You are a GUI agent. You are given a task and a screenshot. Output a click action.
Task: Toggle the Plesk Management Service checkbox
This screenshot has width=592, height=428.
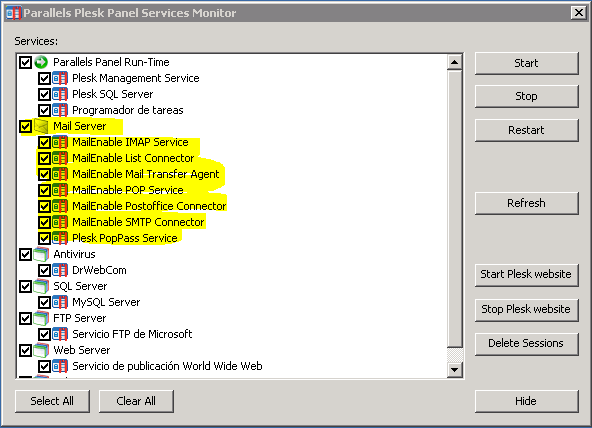[44, 78]
